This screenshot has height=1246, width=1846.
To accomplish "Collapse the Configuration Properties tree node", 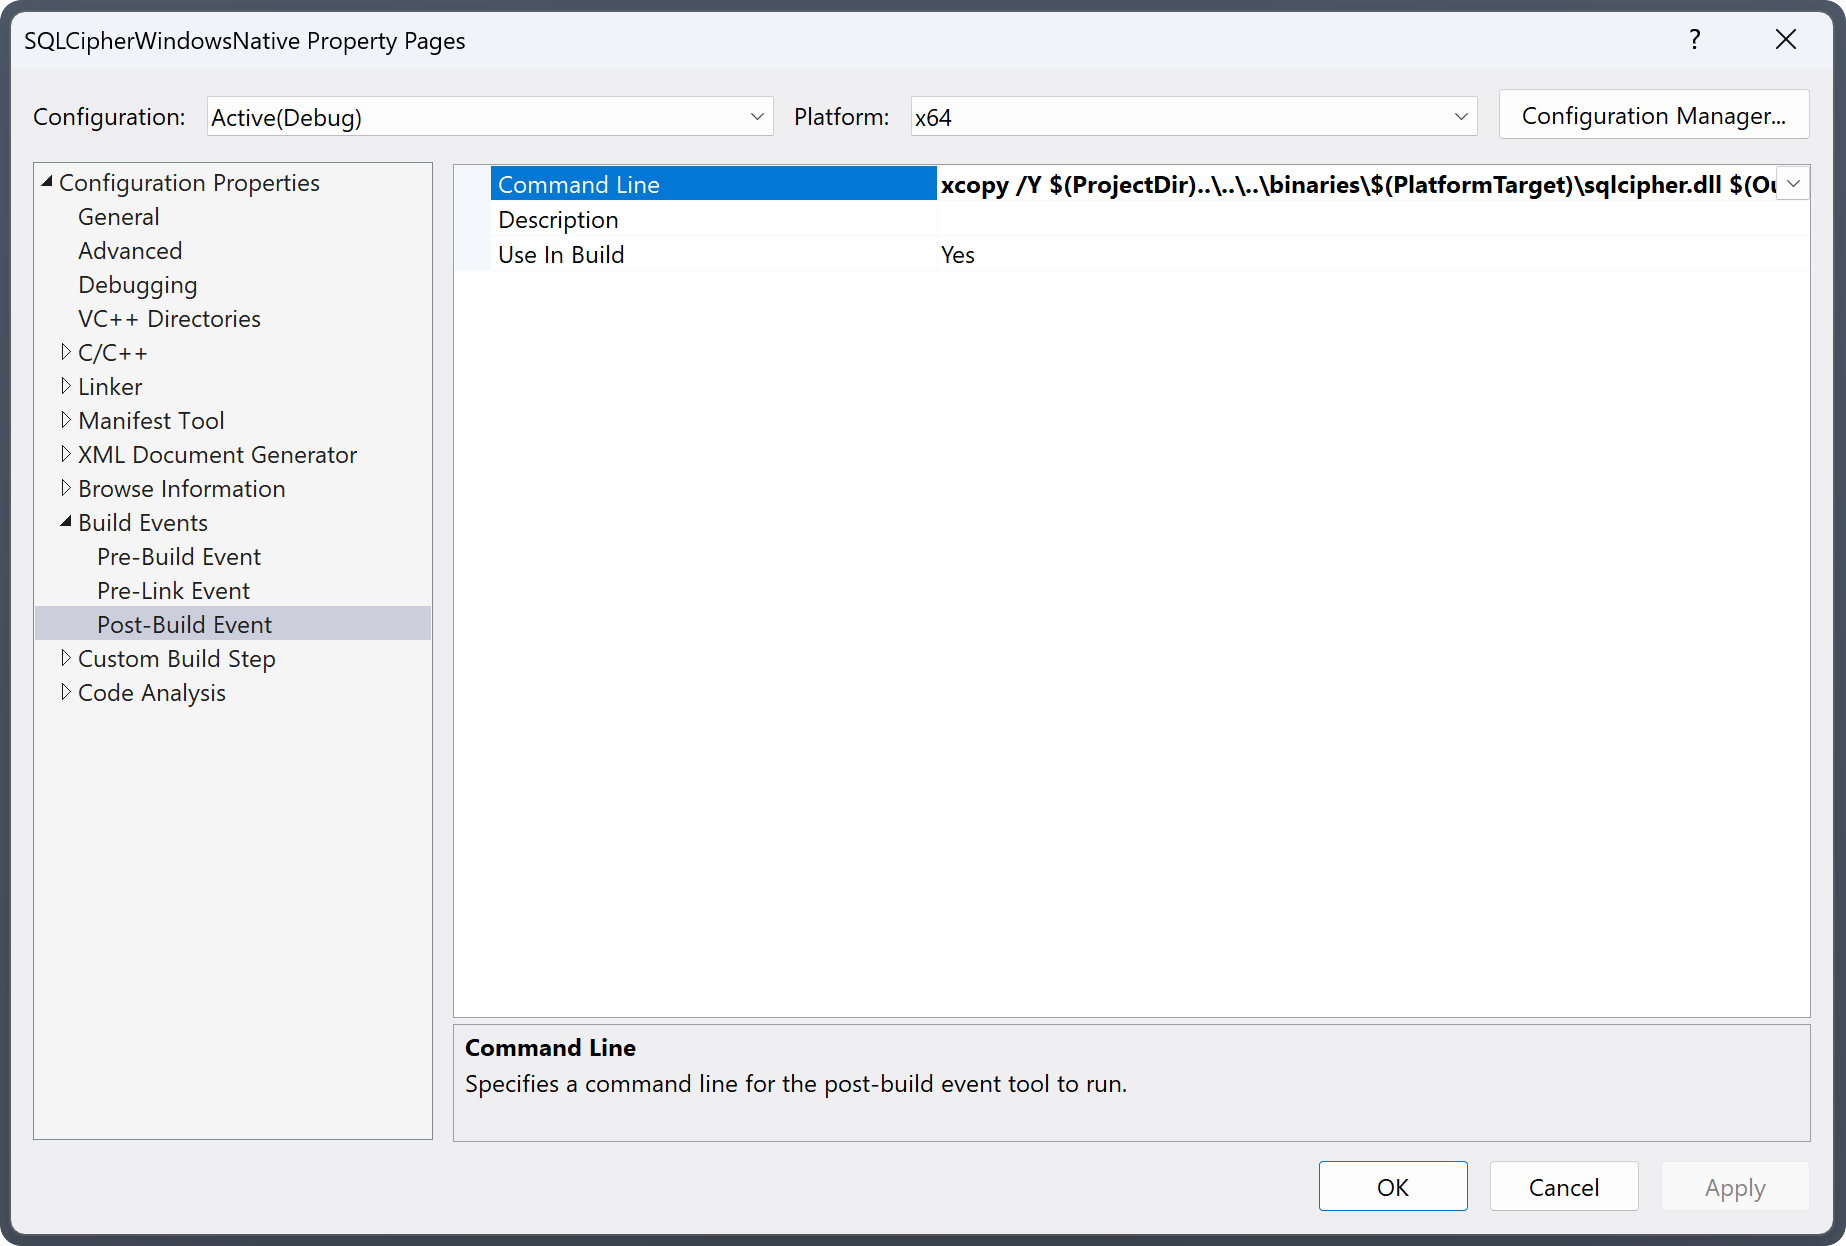I will (x=46, y=182).
